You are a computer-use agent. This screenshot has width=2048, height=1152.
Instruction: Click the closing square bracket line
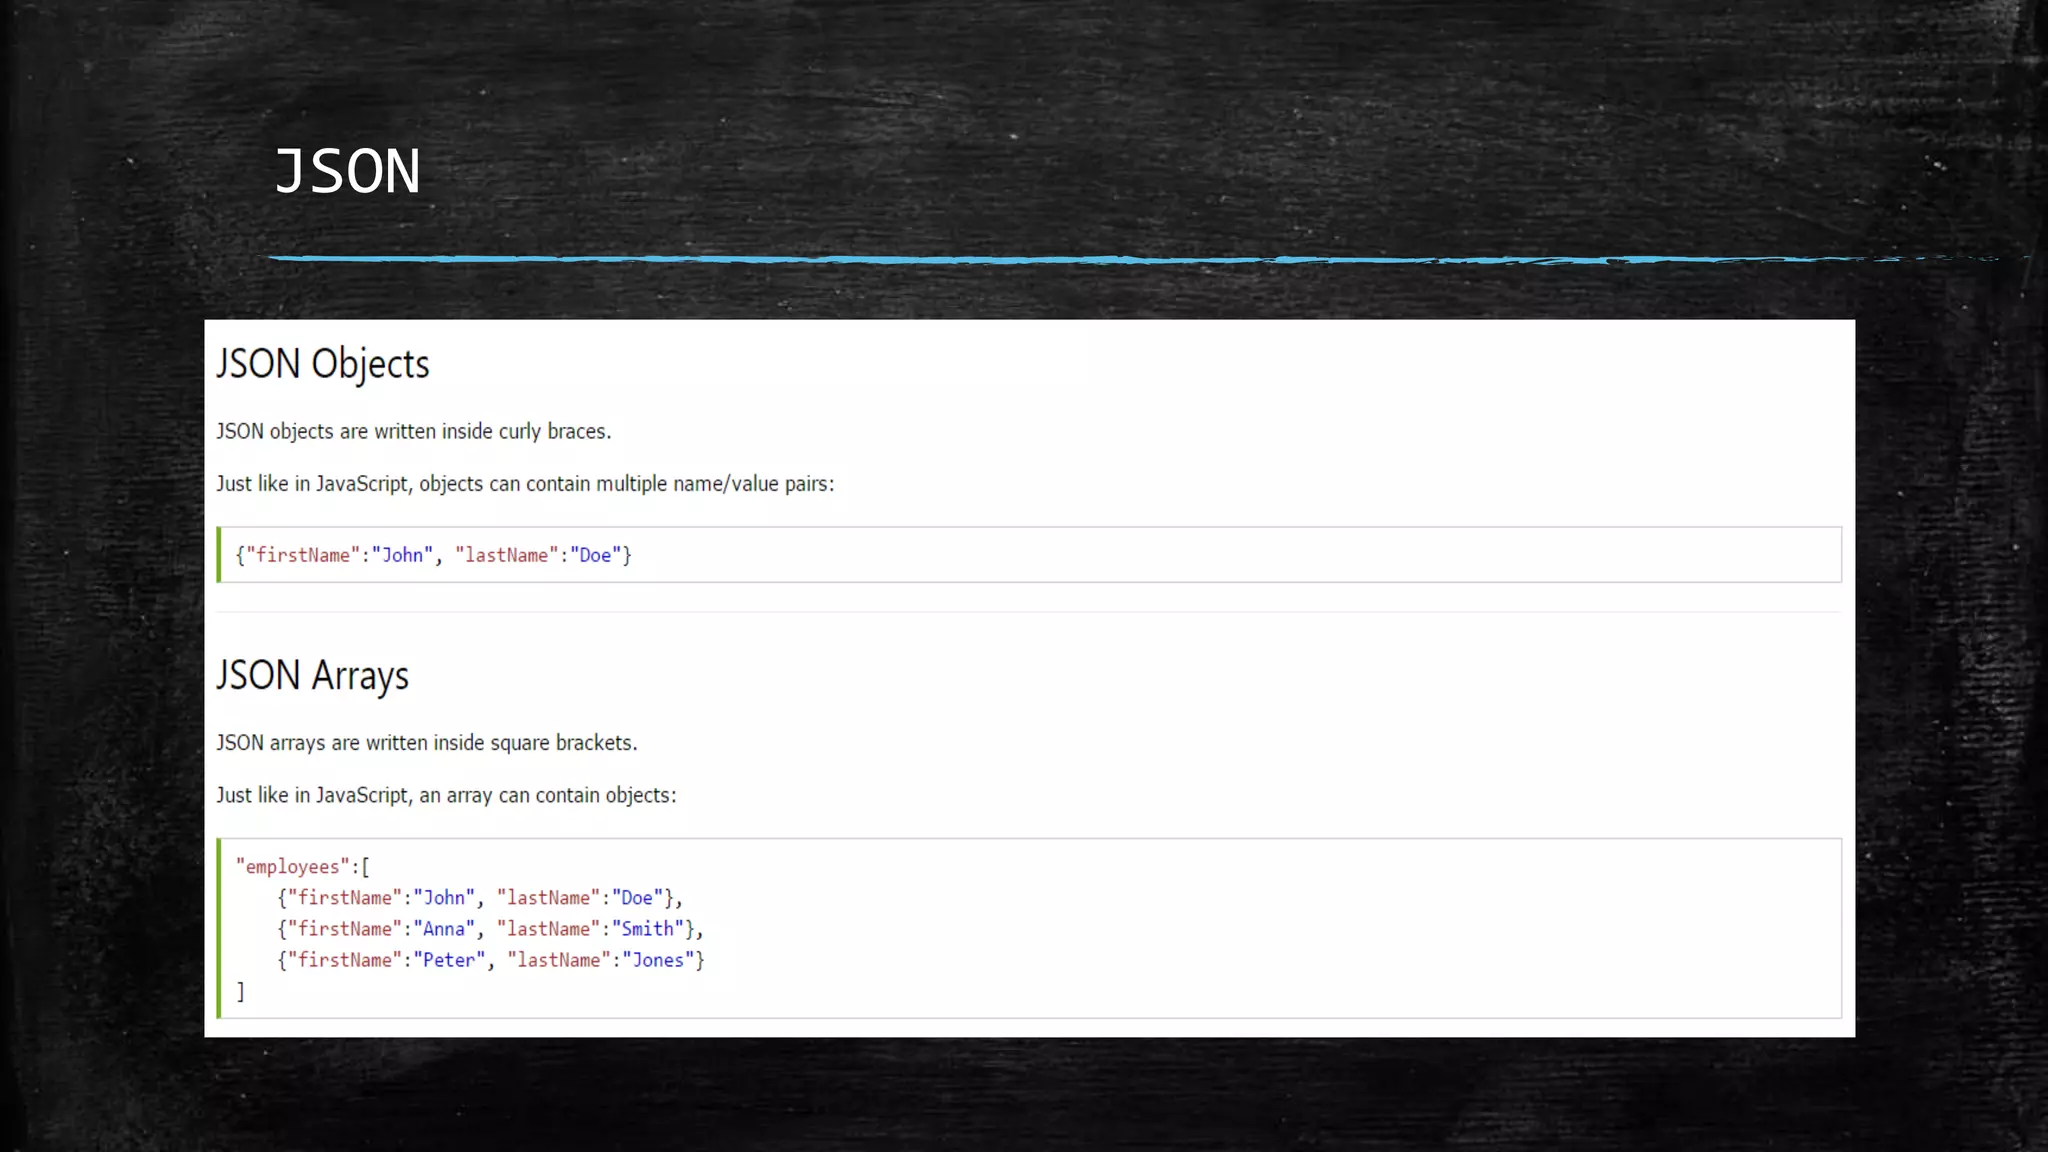pyautogui.click(x=240, y=991)
